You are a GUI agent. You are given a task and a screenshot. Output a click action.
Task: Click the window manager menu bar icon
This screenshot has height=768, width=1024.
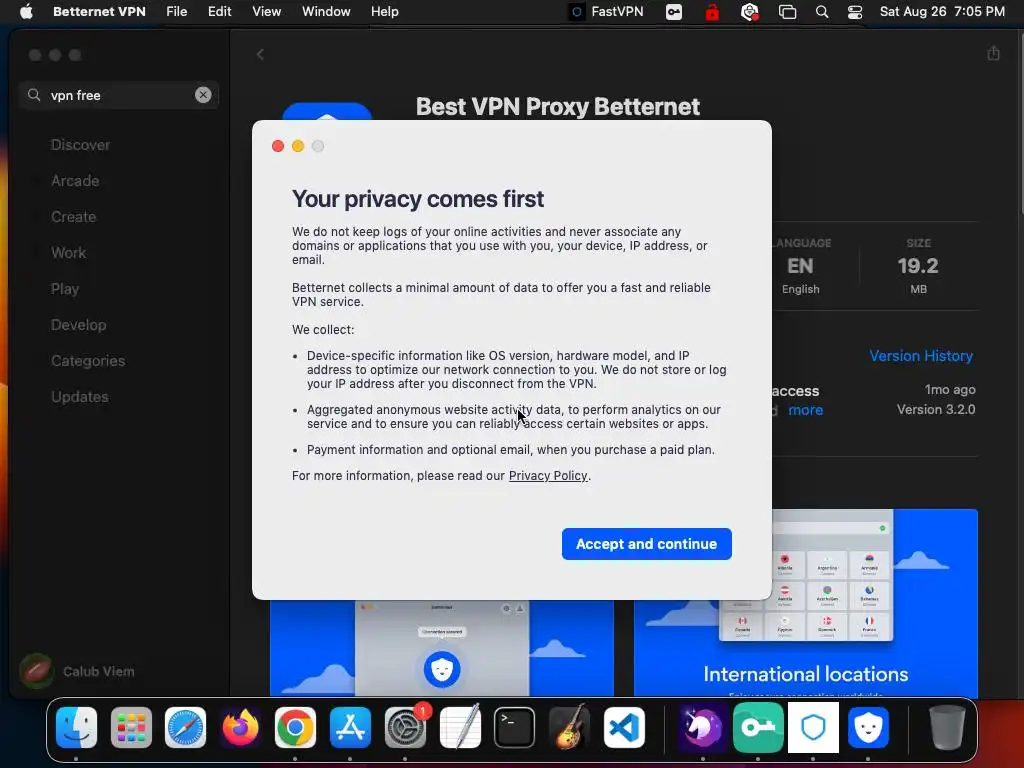[788, 12]
